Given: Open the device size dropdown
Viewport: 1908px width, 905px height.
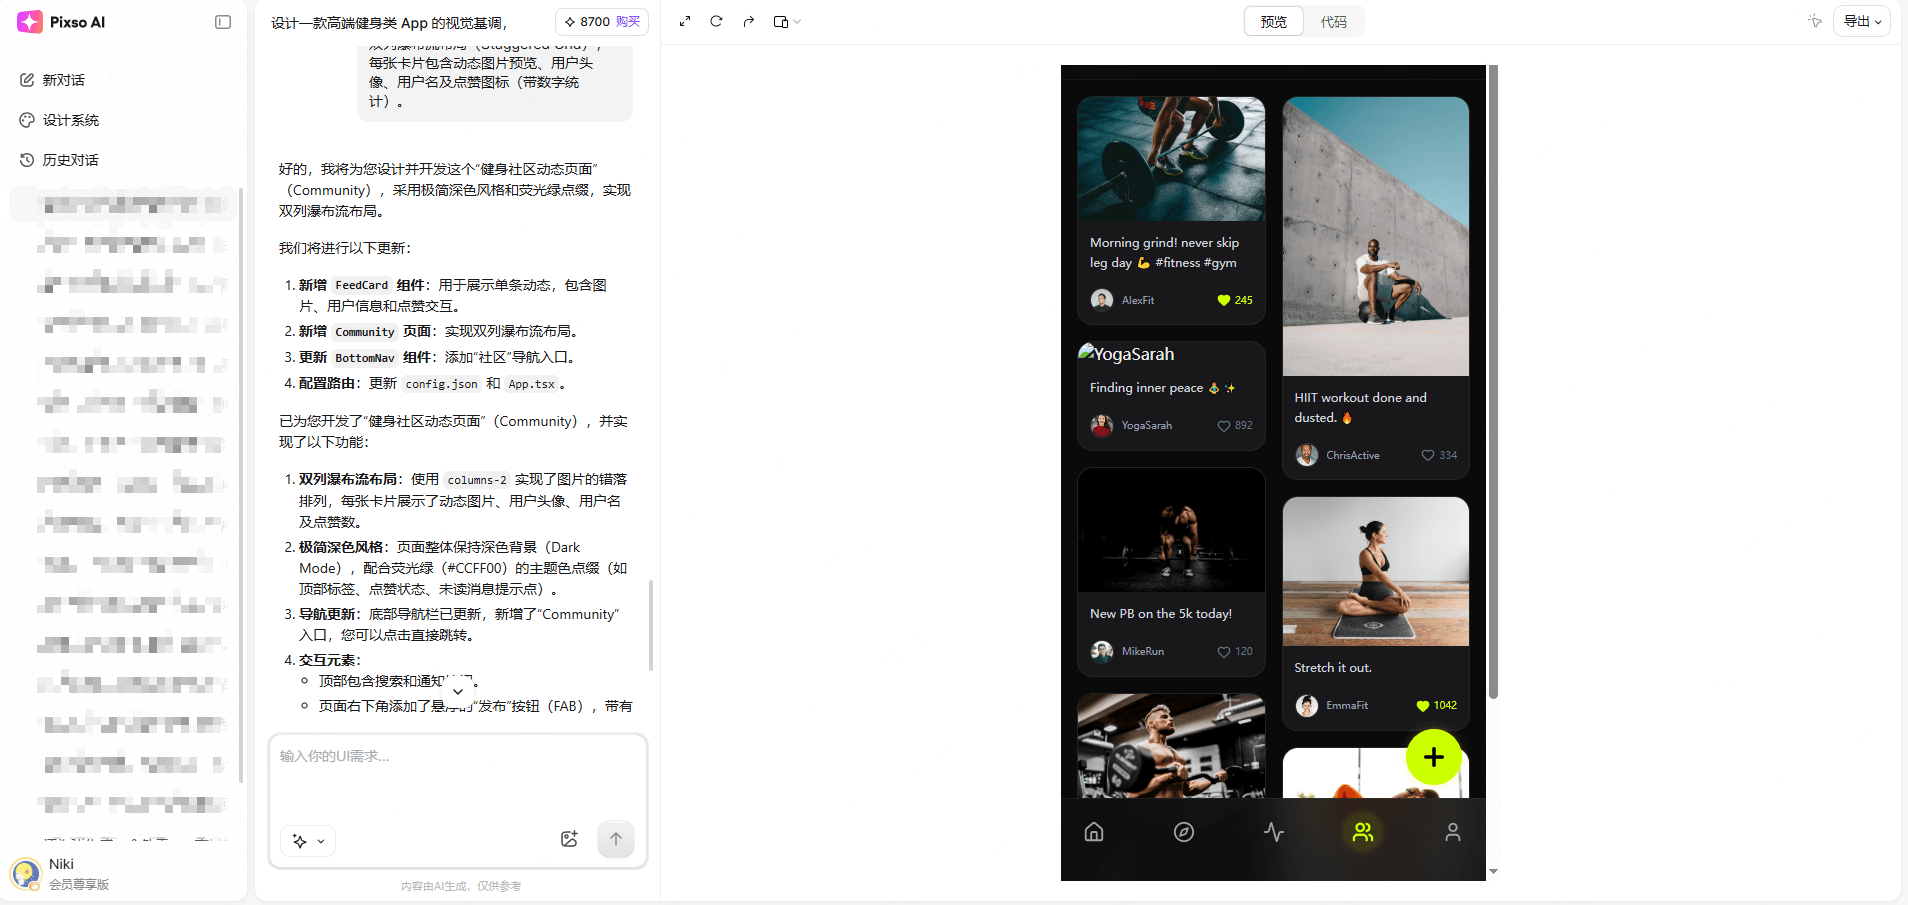Looking at the screenshot, I should pos(787,21).
